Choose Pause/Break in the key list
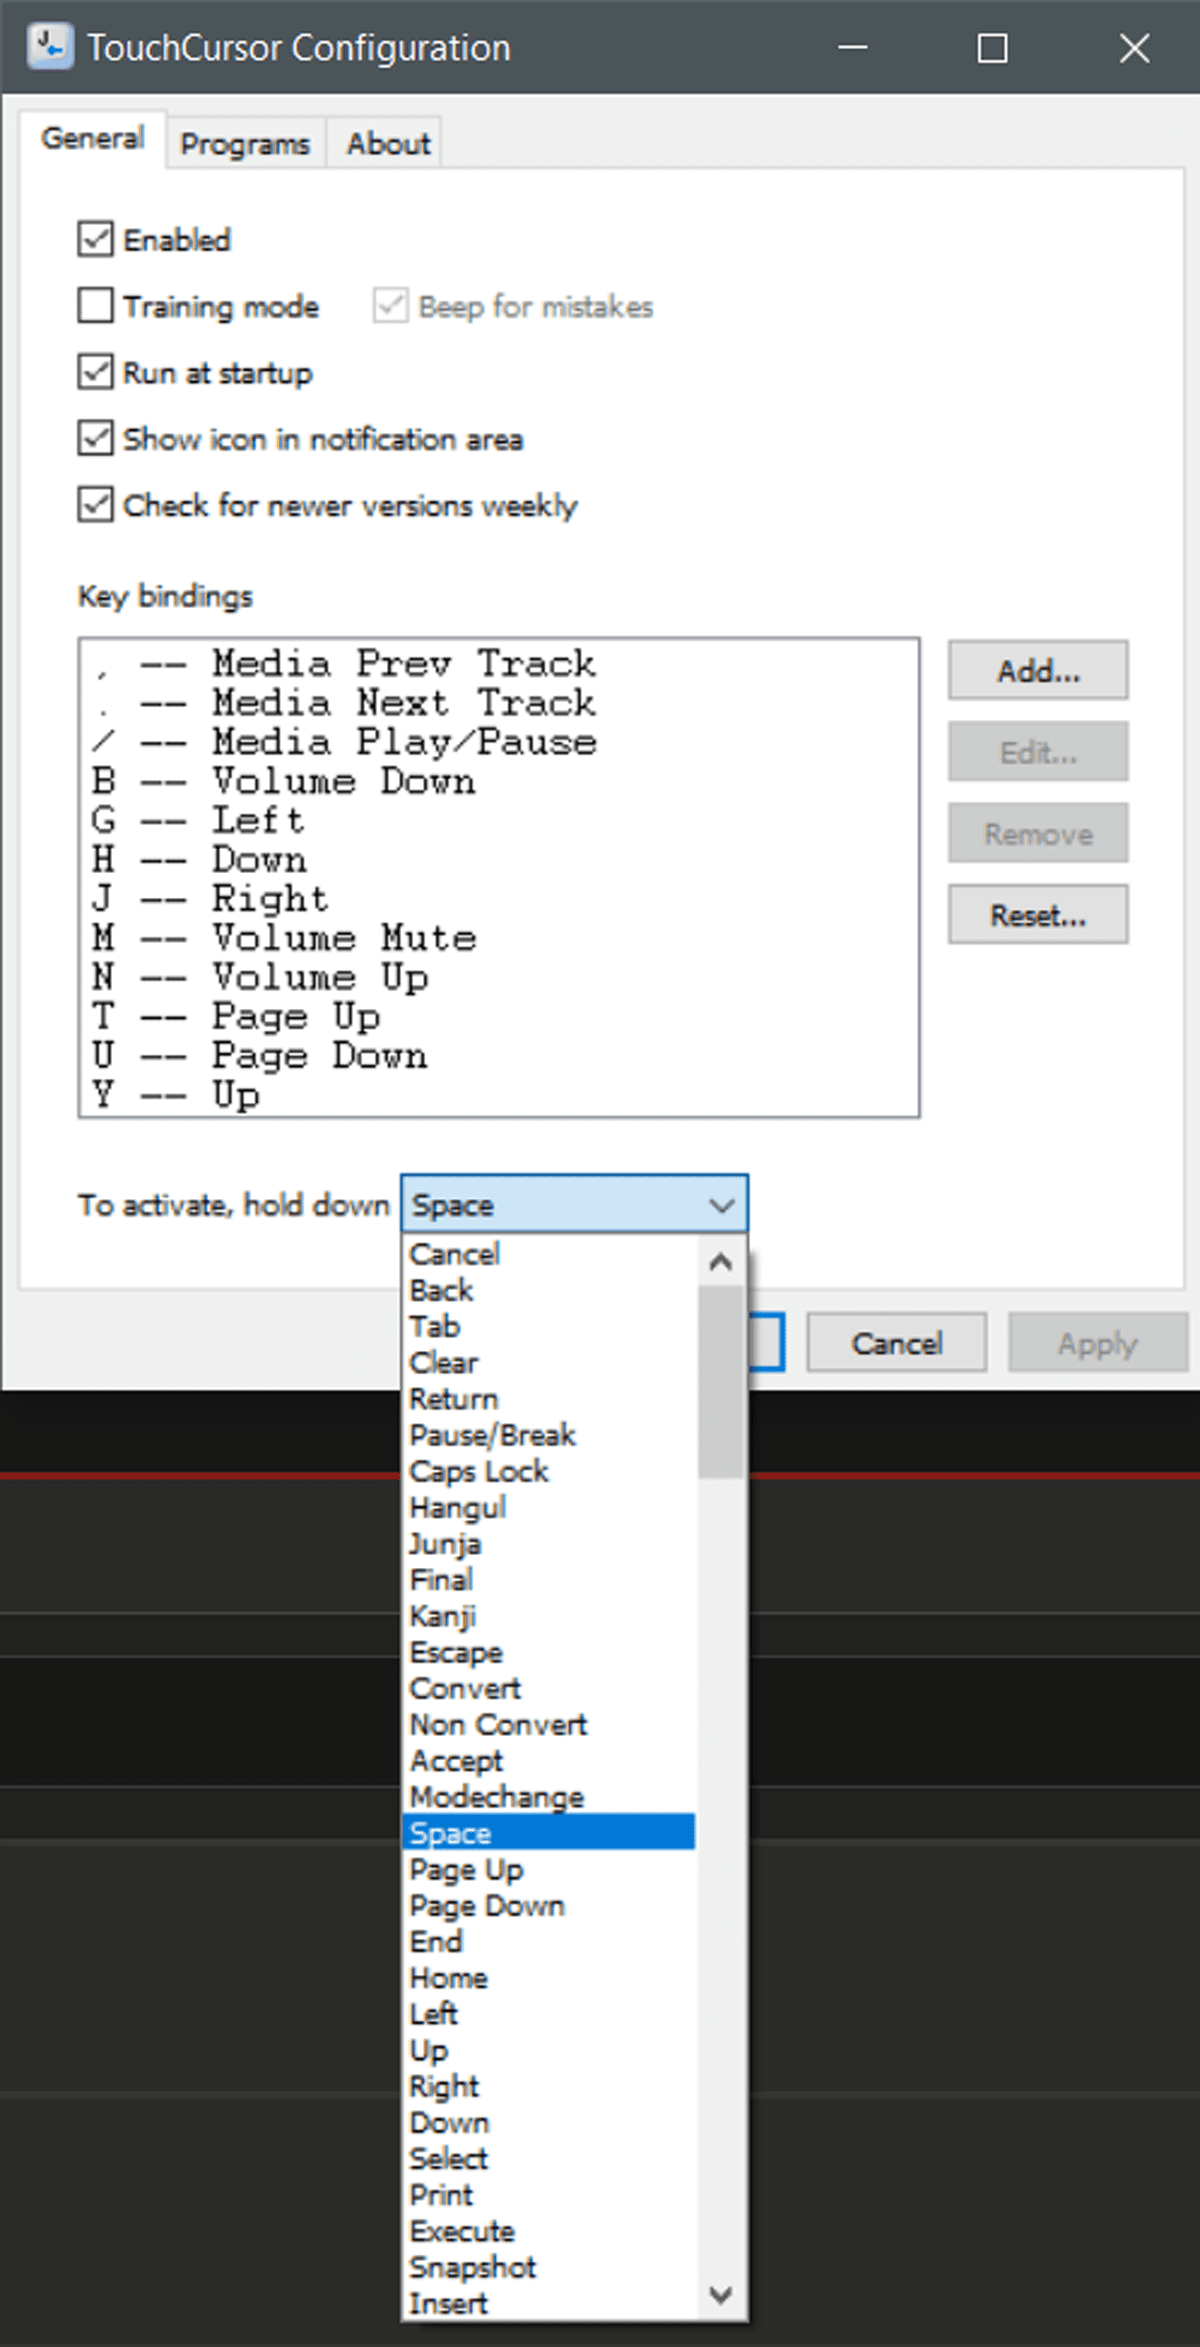Image resolution: width=1200 pixels, height=2347 pixels. click(549, 1435)
